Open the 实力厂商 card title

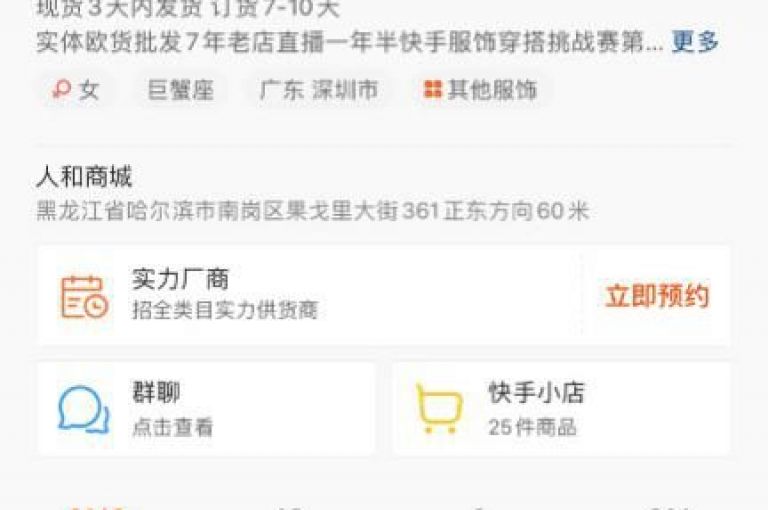click(x=180, y=279)
